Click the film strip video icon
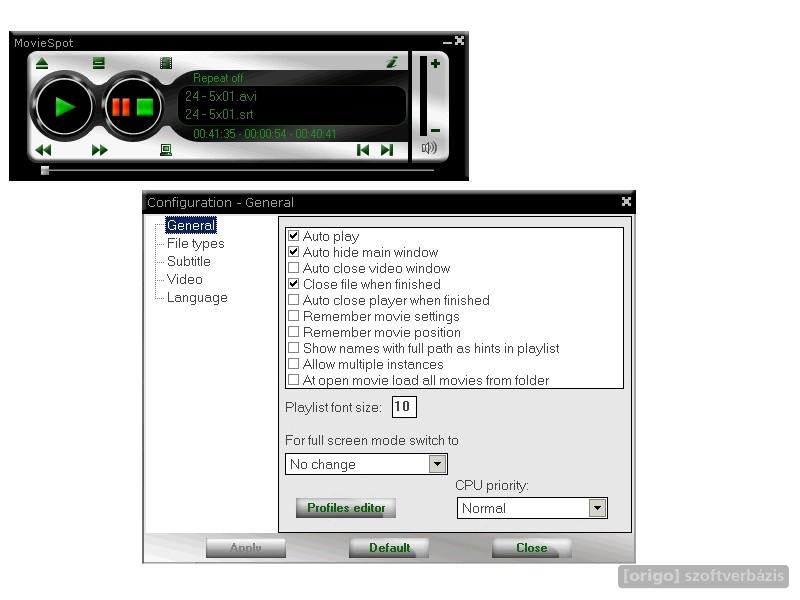The height and width of the screenshot is (600, 800). coord(166,63)
